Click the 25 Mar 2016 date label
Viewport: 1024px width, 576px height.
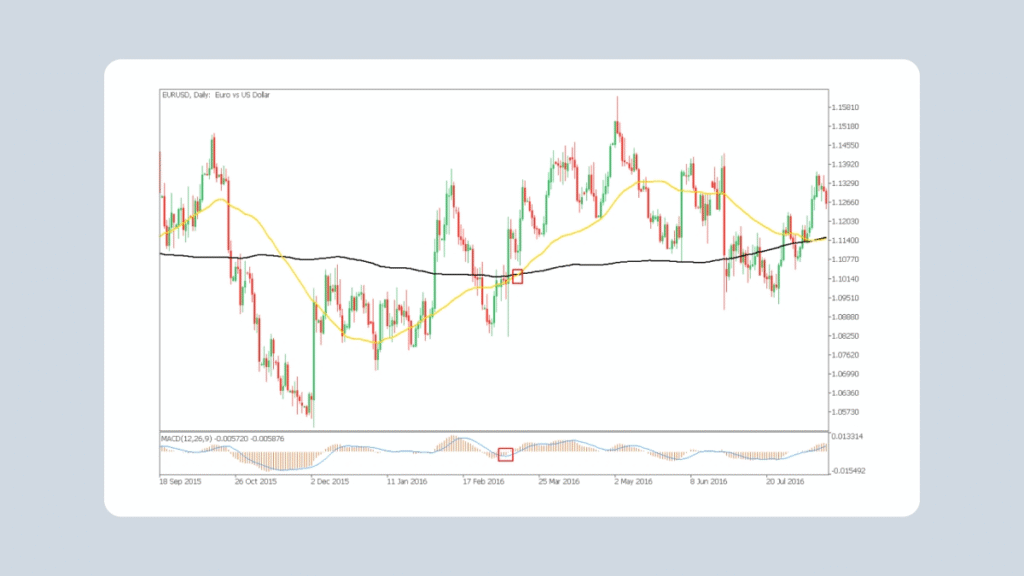(x=558, y=481)
